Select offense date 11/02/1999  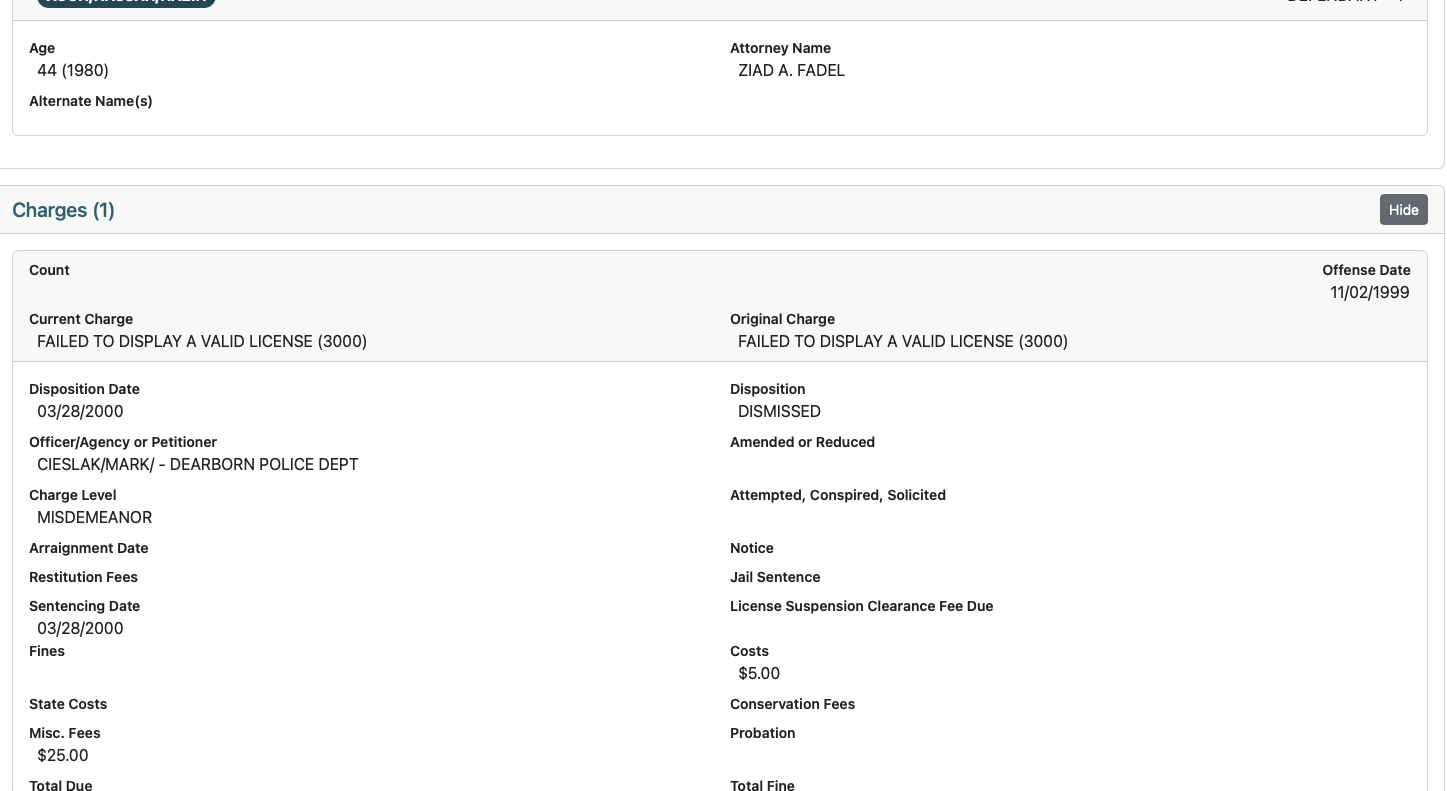(x=1369, y=292)
